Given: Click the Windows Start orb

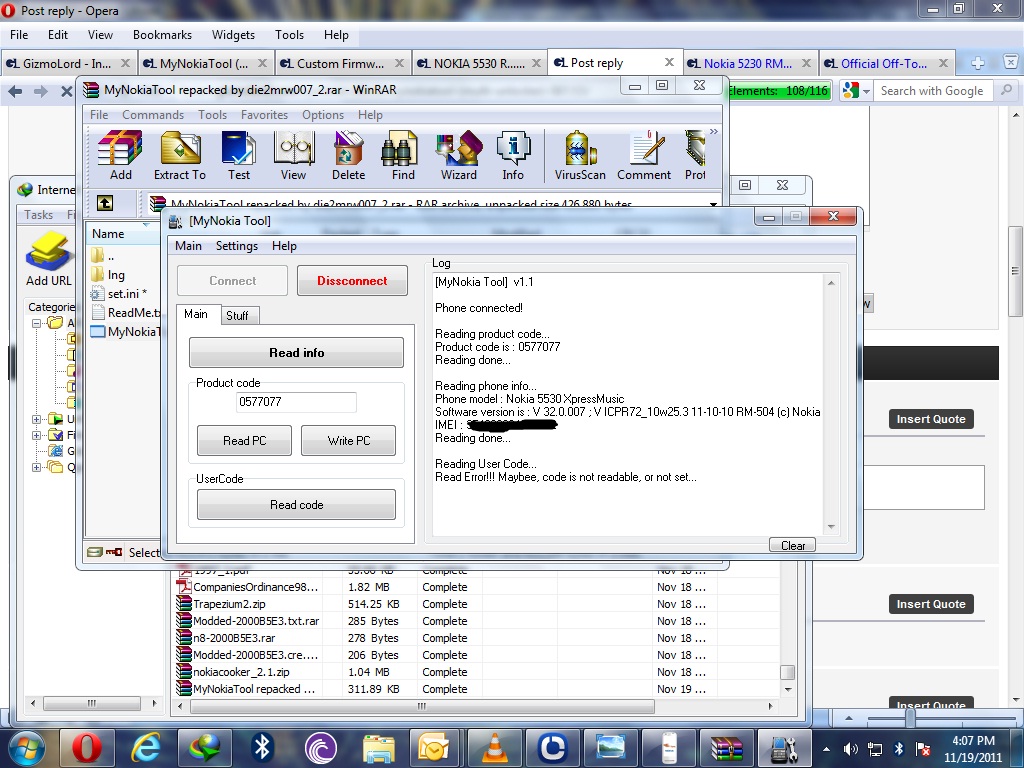Looking at the screenshot, I should pos(26,747).
